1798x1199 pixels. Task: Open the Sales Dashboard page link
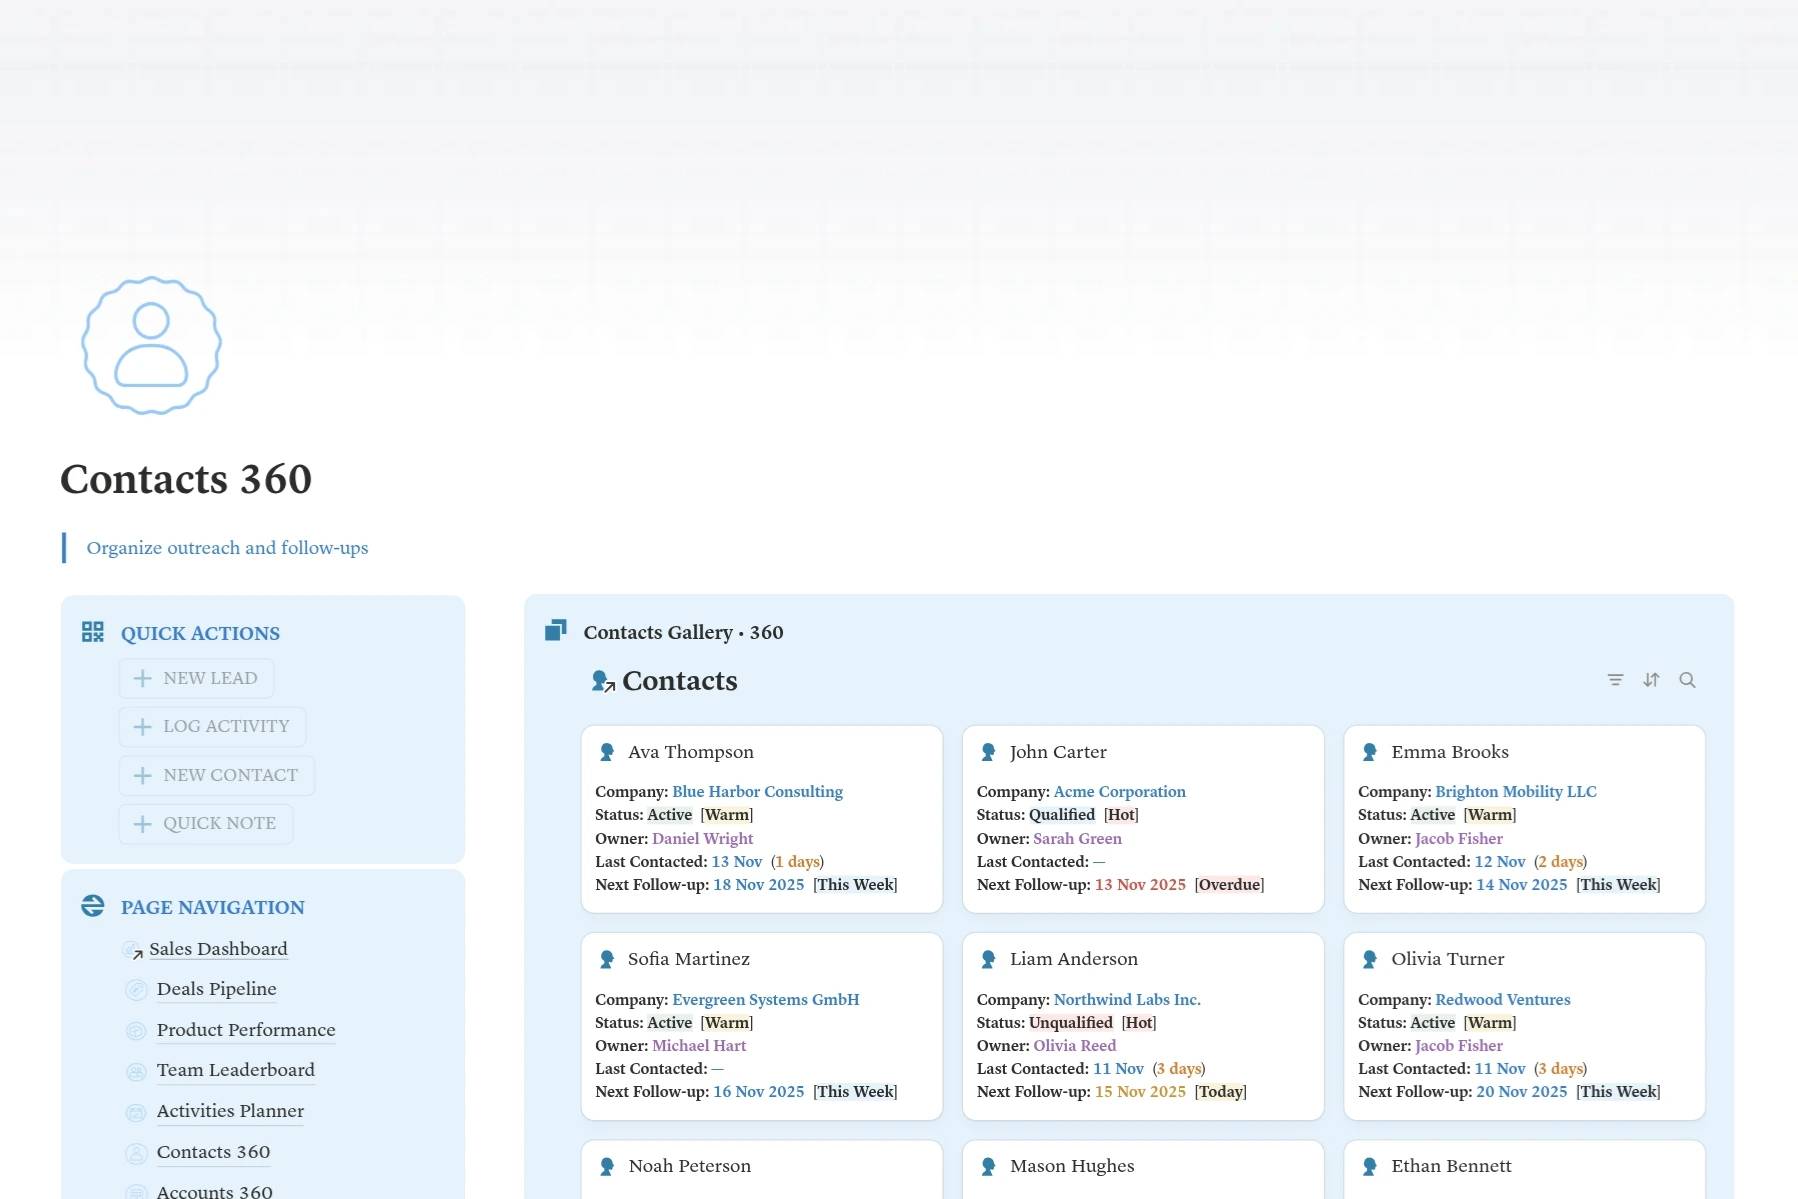click(x=217, y=949)
